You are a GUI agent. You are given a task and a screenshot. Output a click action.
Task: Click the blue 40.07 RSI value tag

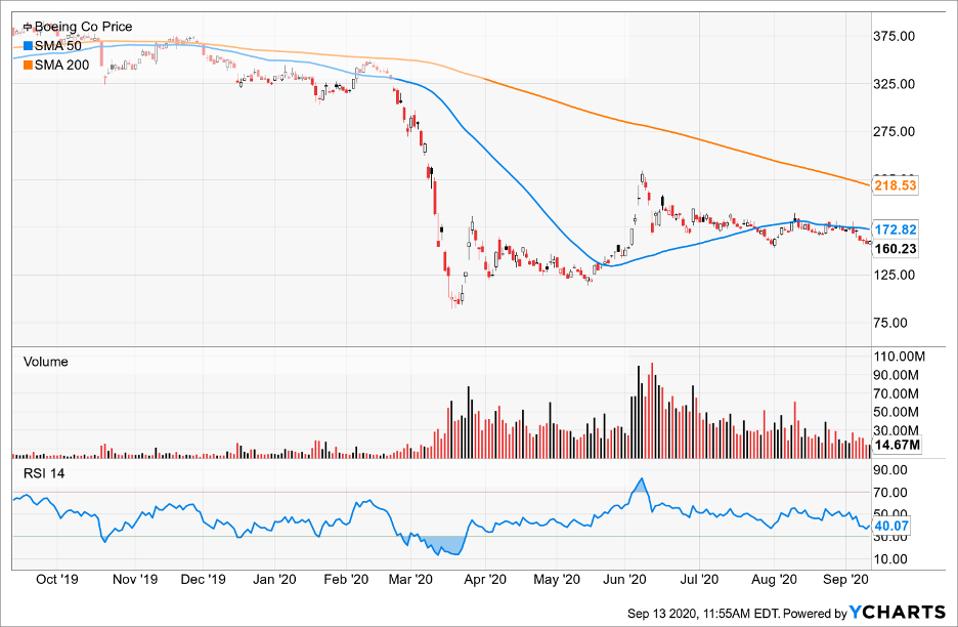[x=893, y=523]
